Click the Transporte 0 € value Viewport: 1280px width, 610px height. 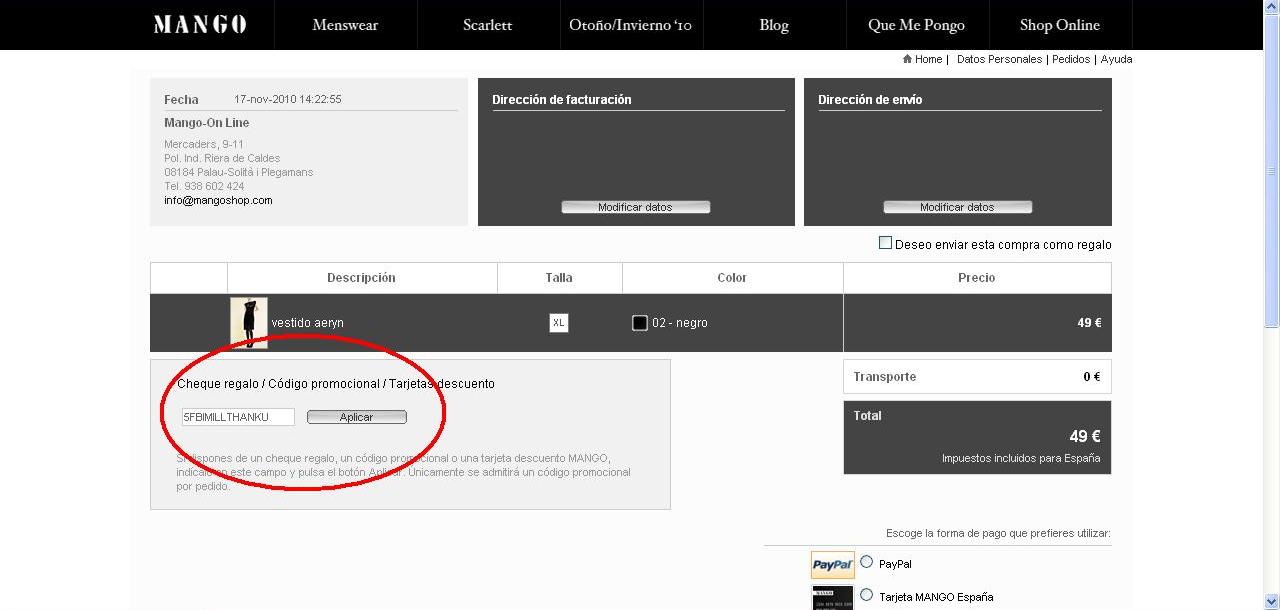1091,377
